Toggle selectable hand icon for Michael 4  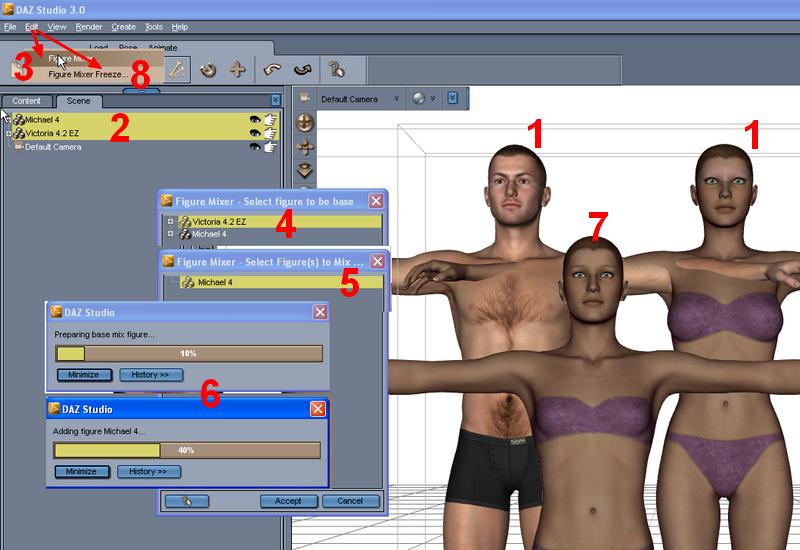pos(270,119)
